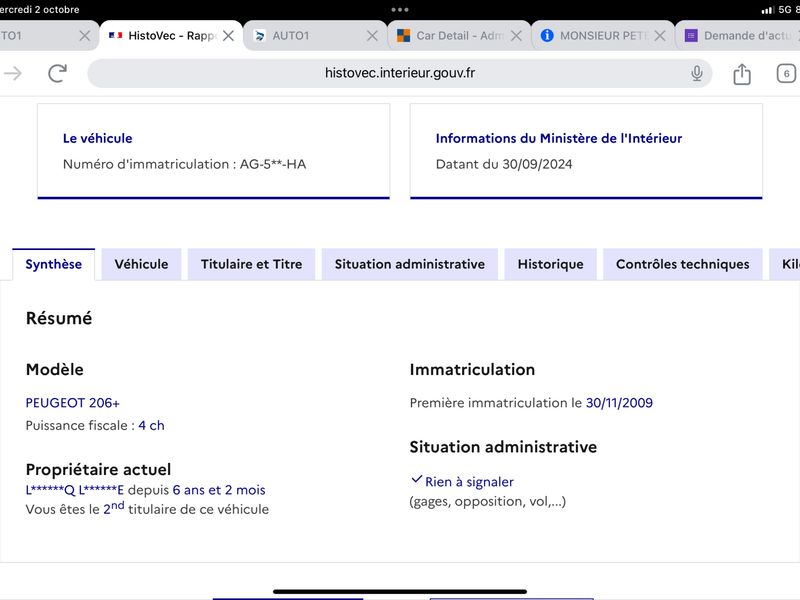Close the Car Detail browser tab
800x600 pixels.
point(516,36)
